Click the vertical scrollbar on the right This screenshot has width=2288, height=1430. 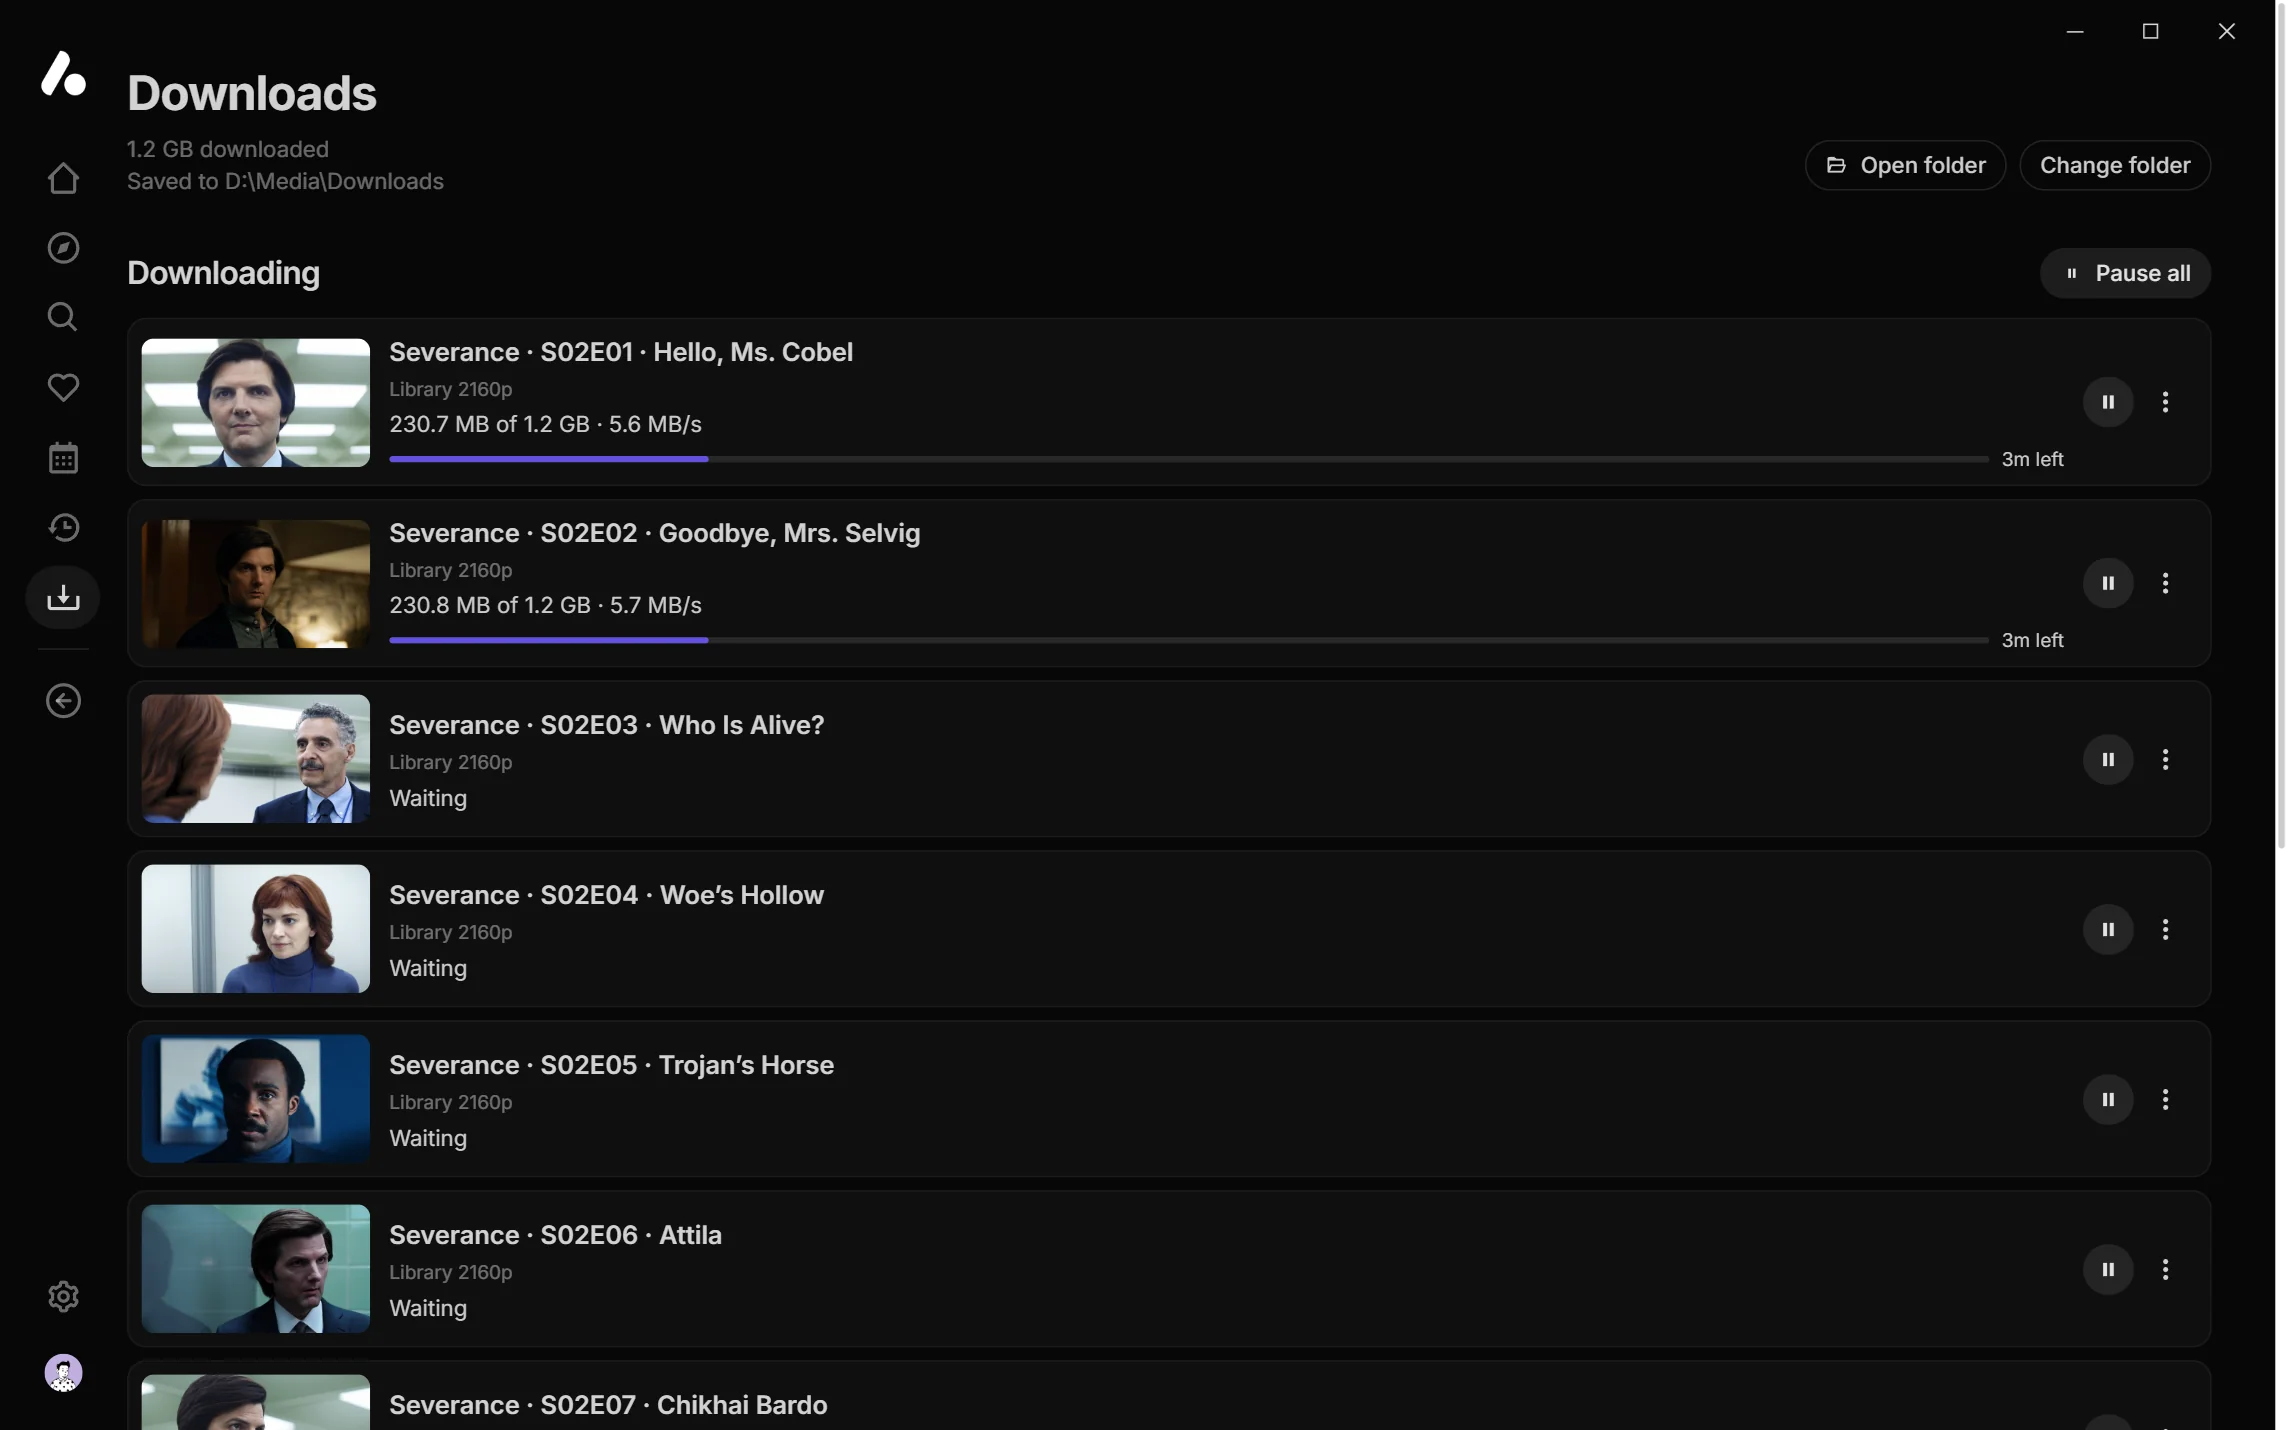coord(2281,425)
